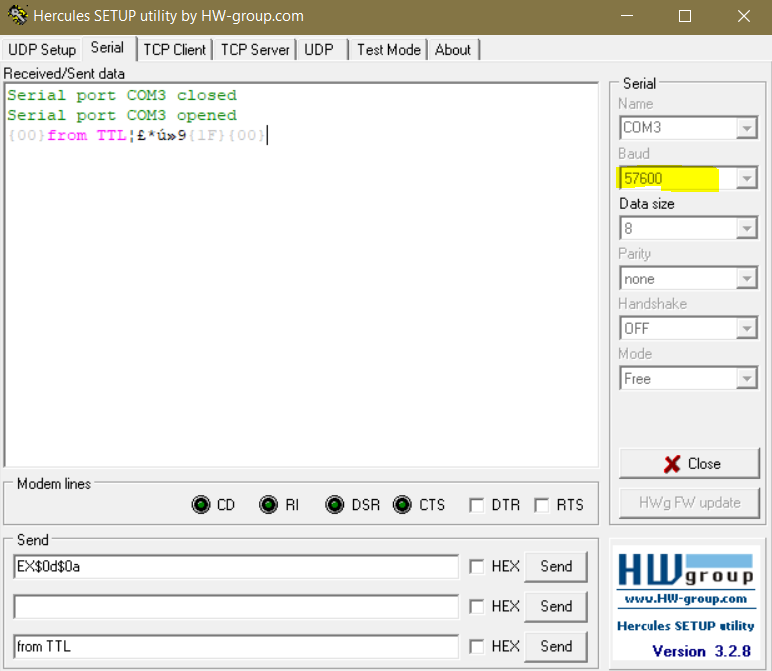The image size is (772, 671).
Task: Click the CTS modem line indicator
Action: click(402, 505)
